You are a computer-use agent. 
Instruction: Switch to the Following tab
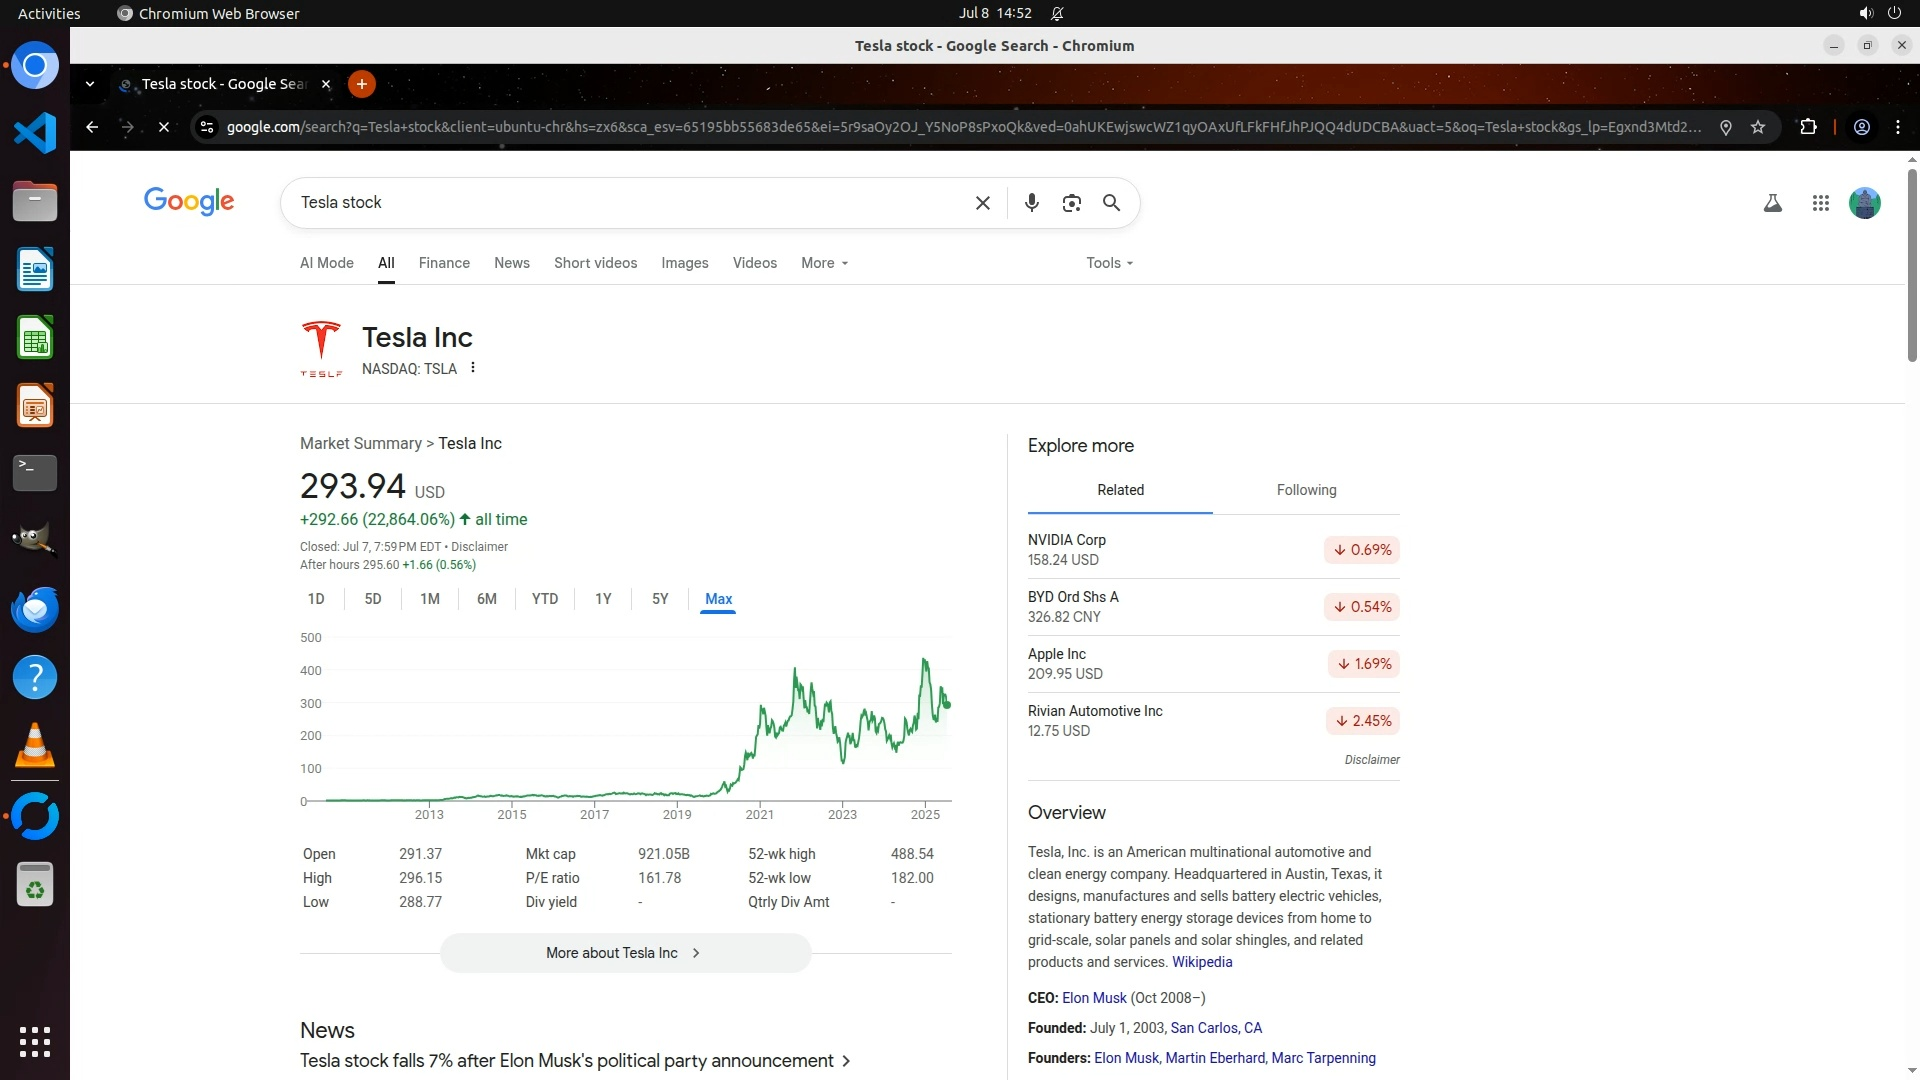click(x=1306, y=490)
